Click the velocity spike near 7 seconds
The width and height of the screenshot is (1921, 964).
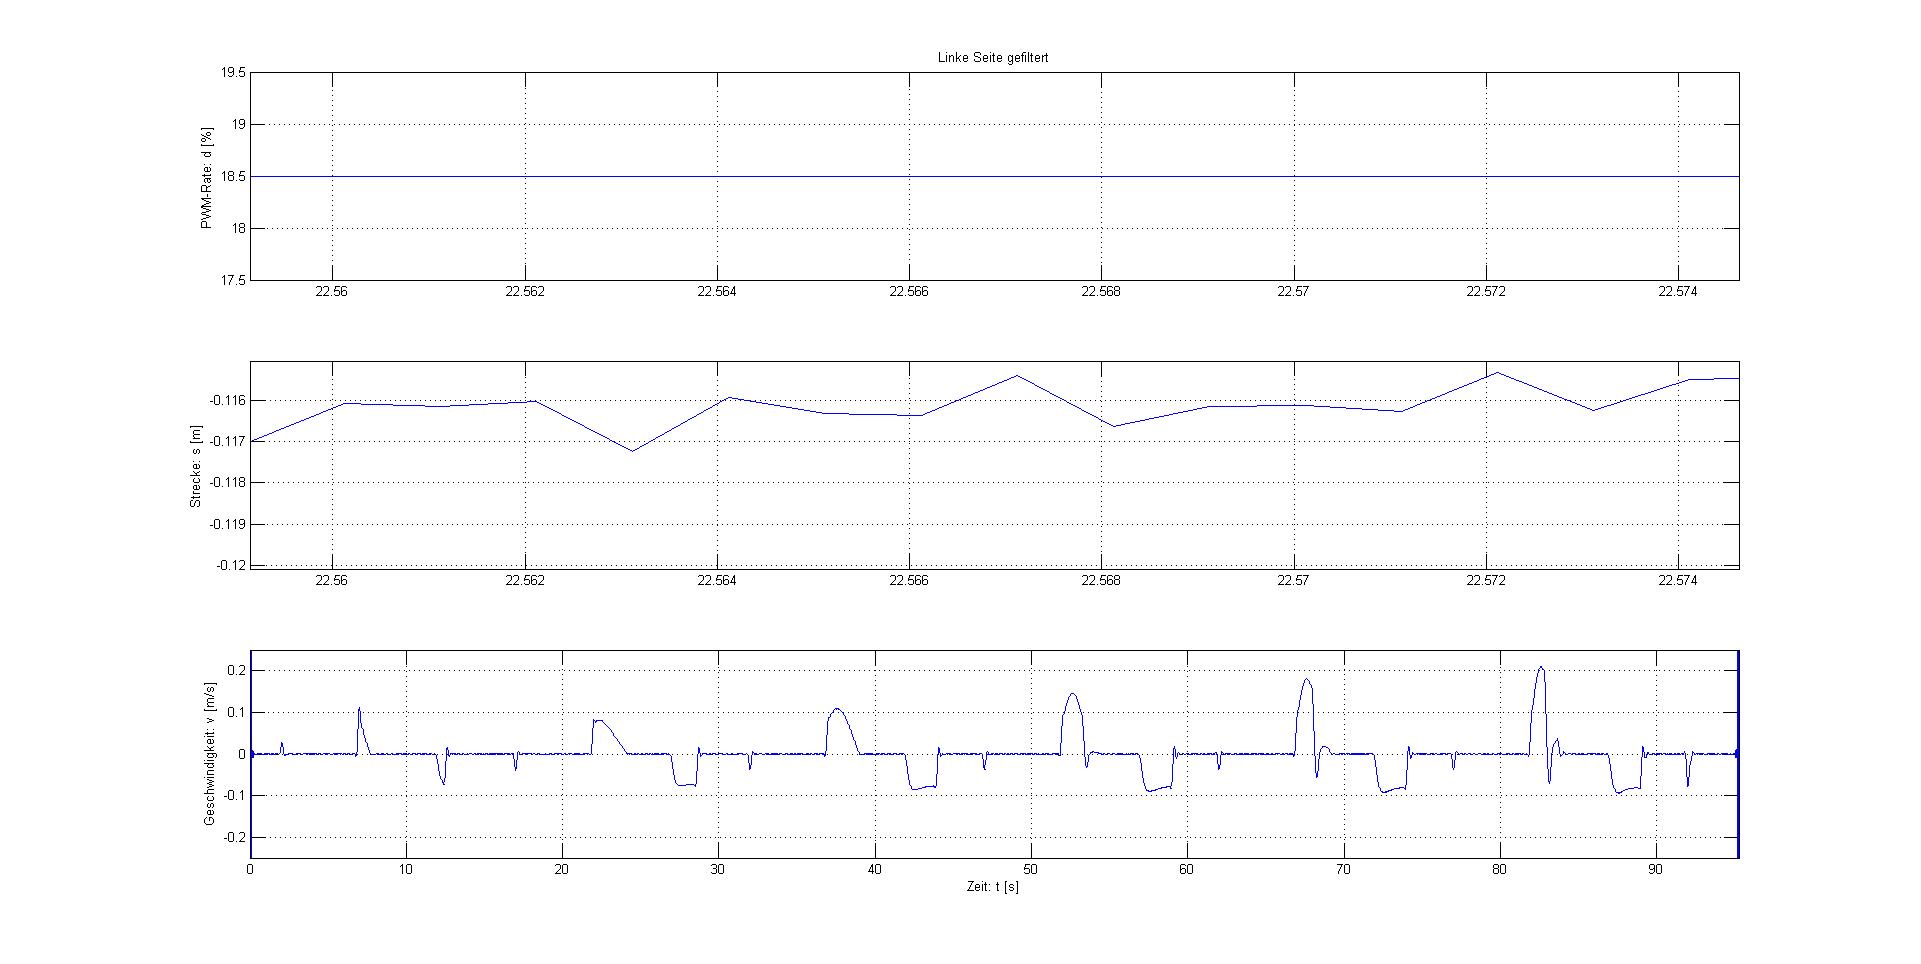click(359, 710)
